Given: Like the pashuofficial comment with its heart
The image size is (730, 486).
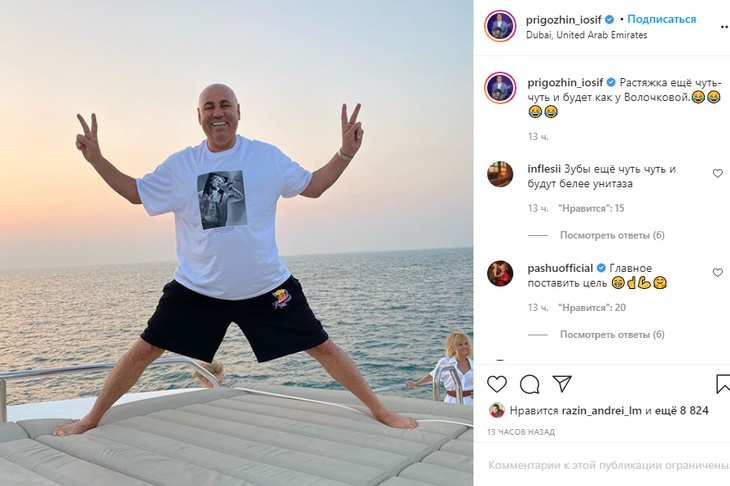Looking at the screenshot, I should (717, 272).
